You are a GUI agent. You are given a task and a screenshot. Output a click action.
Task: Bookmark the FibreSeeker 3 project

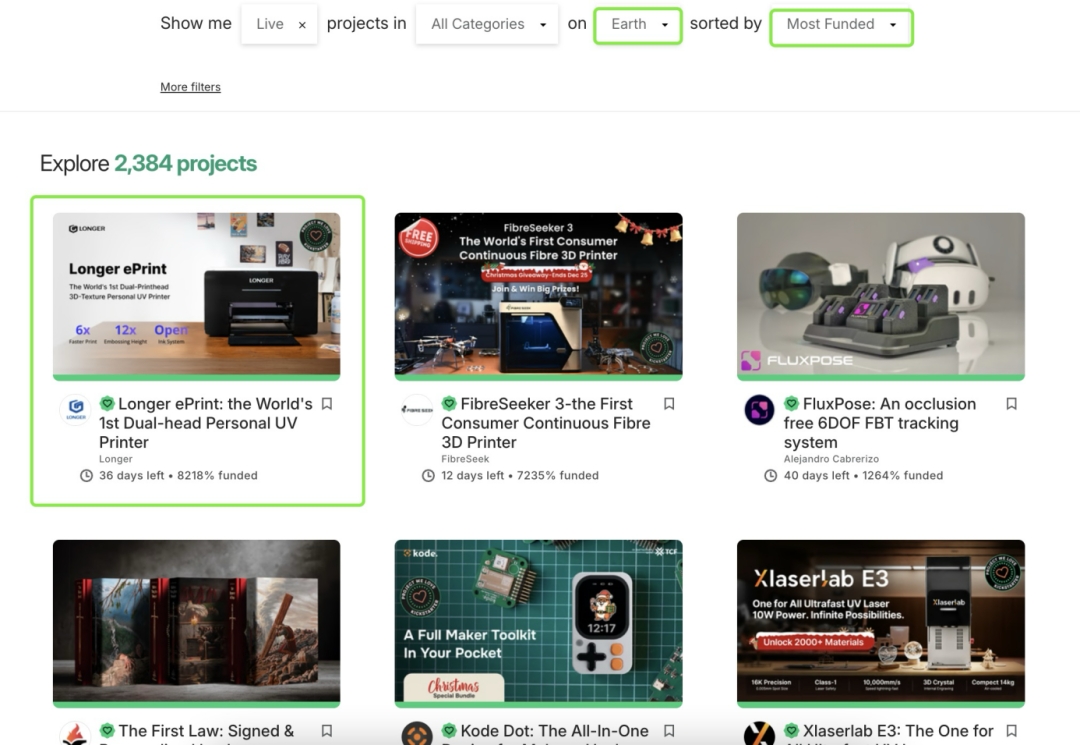pos(669,404)
